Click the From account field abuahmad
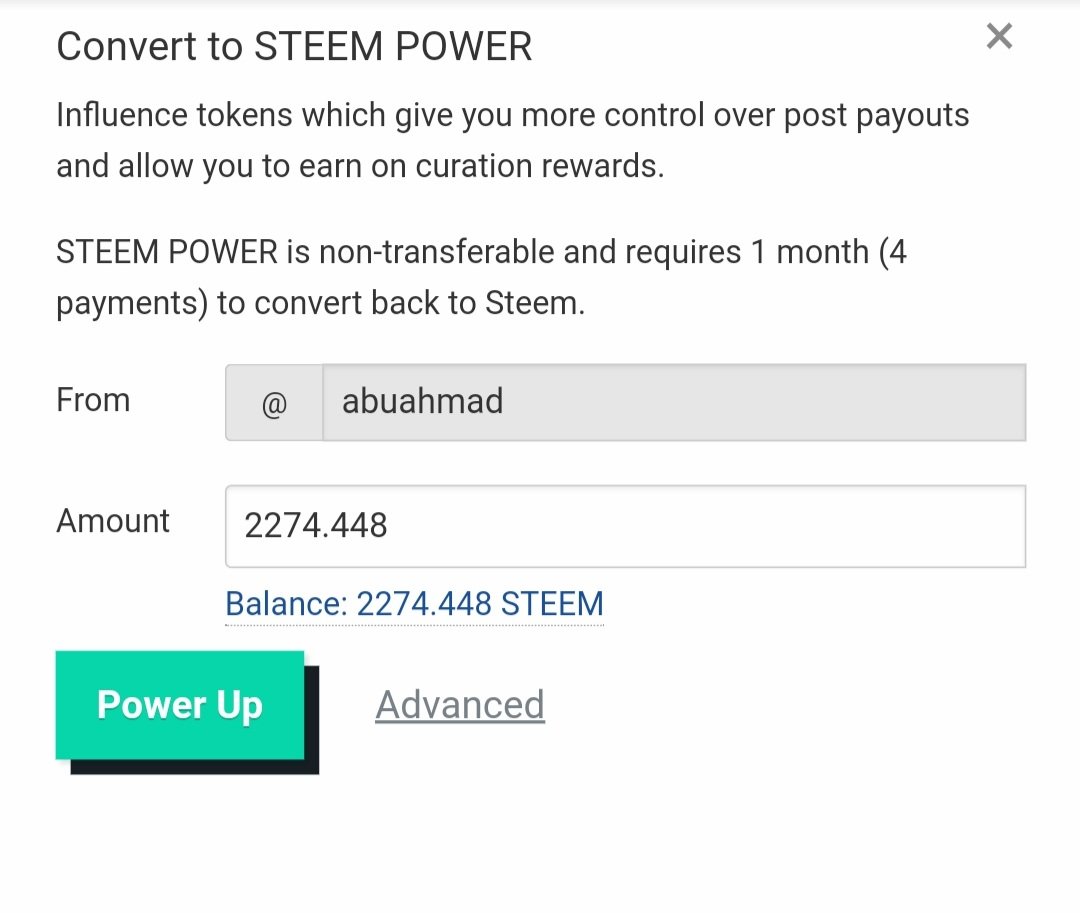 coord(674,402)
